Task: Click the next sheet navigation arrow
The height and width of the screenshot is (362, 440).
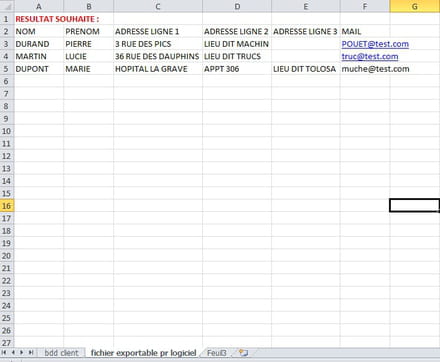Action: pyautogui.click(x=22, y=352)
